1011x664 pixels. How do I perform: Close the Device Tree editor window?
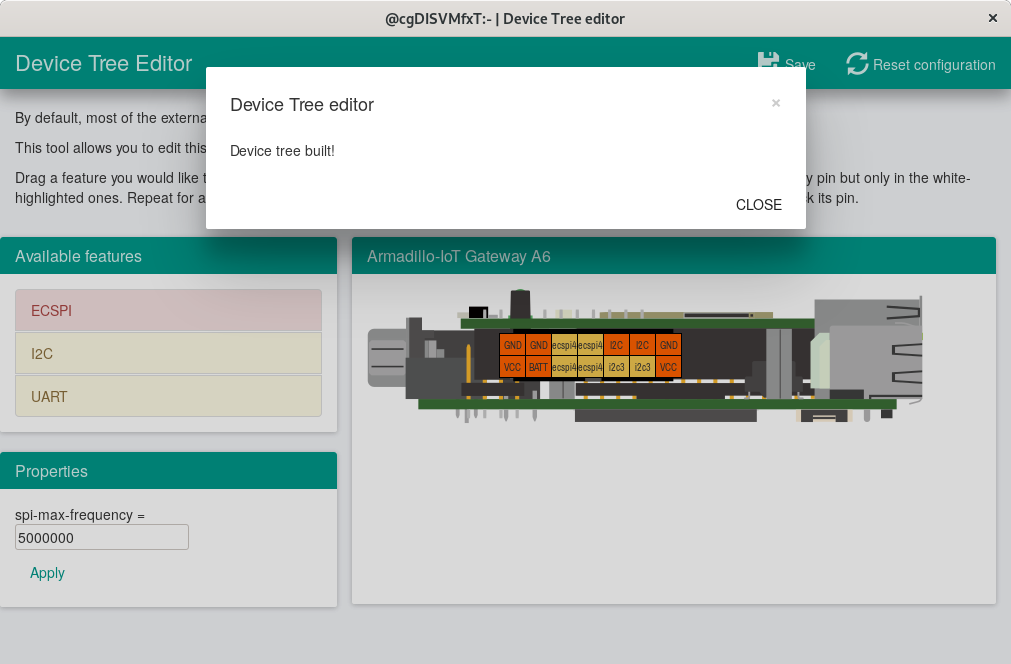(993, 18)
